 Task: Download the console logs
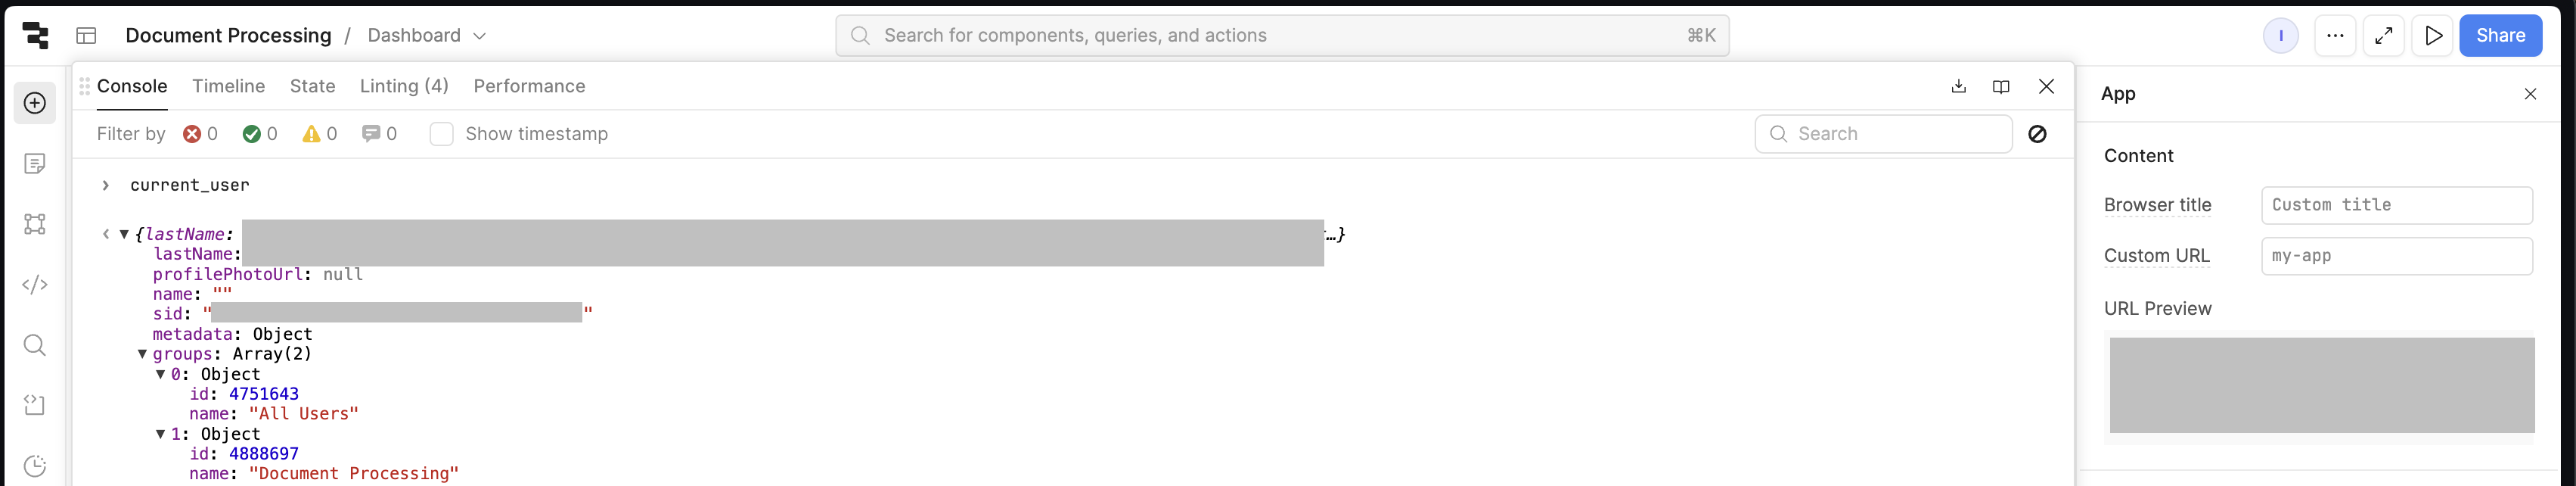(x=1958, y=87)
